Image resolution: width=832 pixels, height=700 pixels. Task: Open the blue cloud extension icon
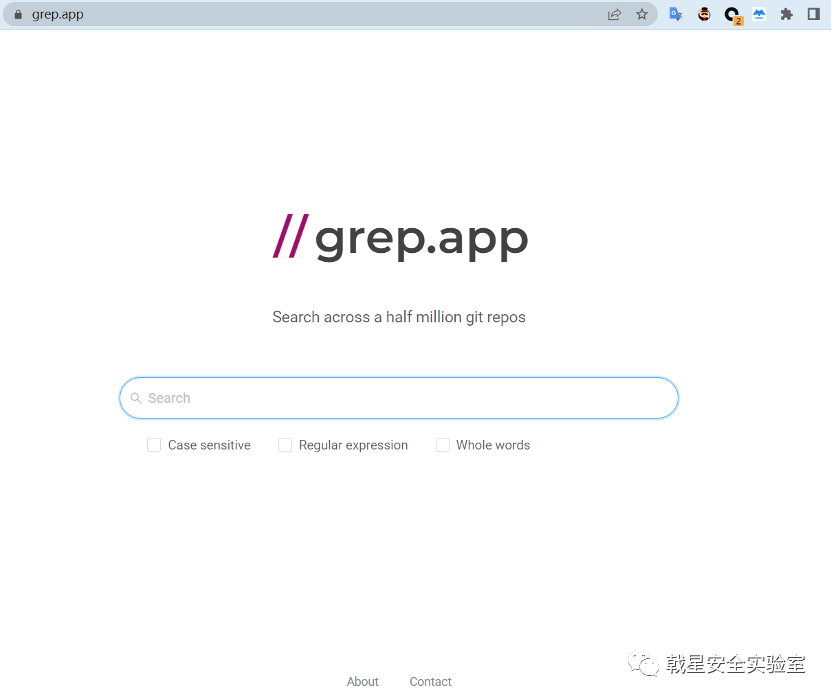[x=759, y=14]
